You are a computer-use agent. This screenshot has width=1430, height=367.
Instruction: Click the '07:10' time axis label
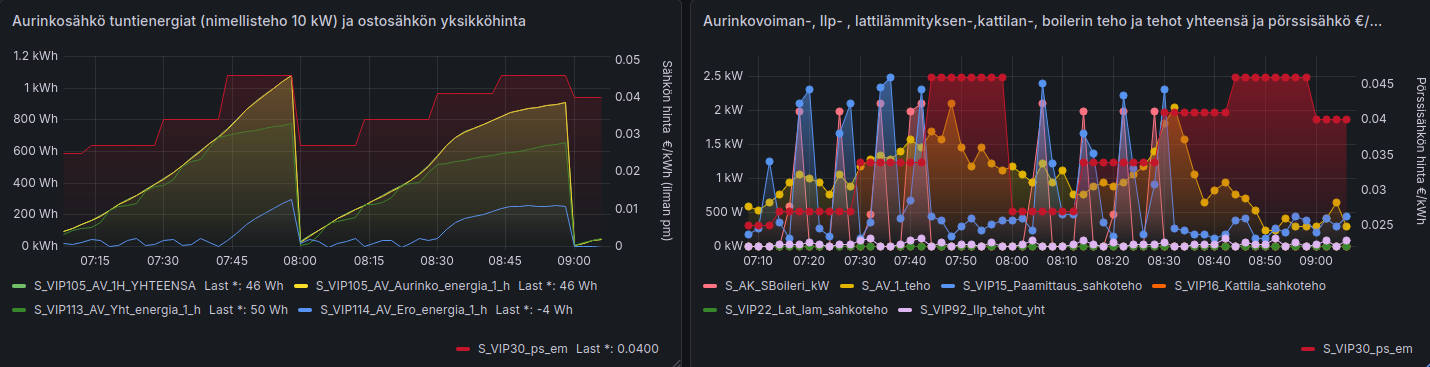[x=759, y=261]
